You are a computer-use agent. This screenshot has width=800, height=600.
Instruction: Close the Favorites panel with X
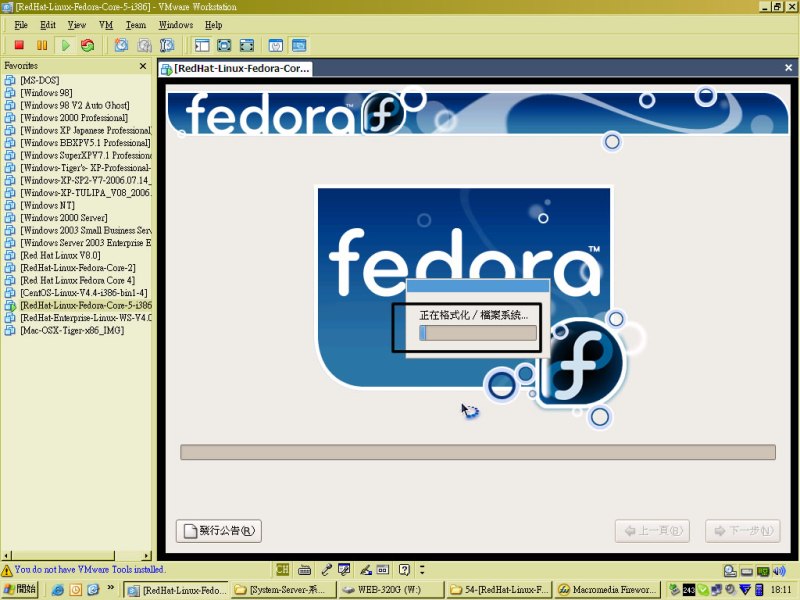point(143,66)
